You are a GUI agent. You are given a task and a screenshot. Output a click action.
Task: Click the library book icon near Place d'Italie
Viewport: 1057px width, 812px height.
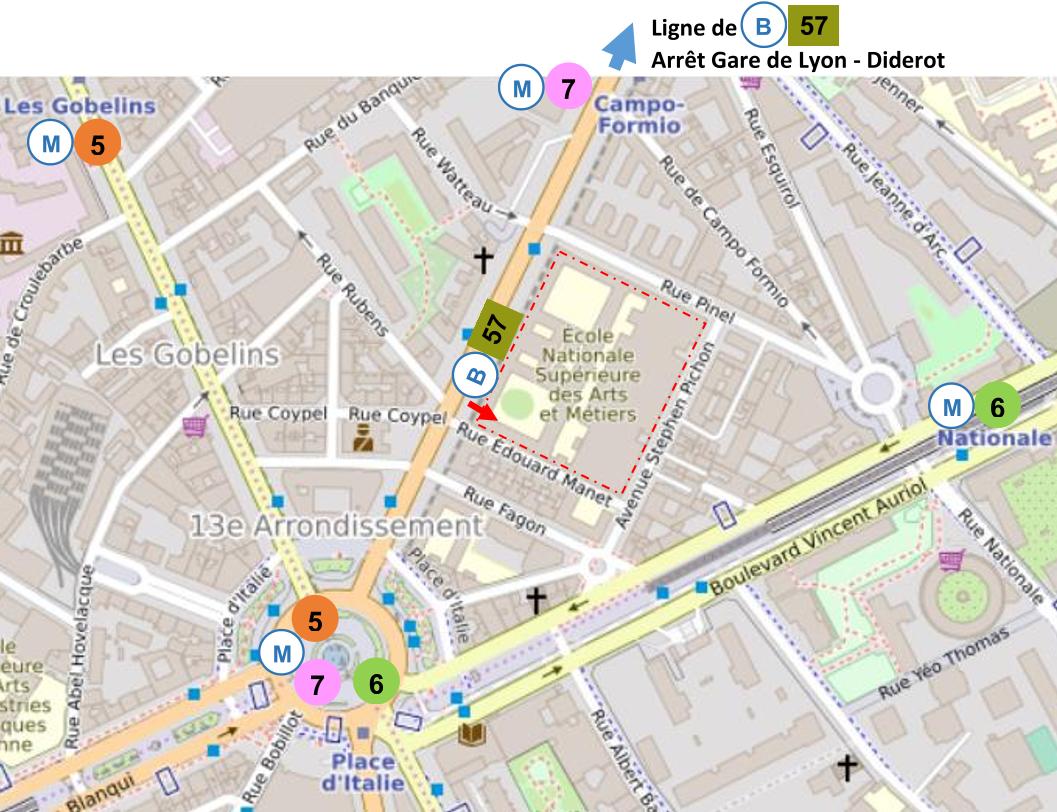[x=471, y=735]
